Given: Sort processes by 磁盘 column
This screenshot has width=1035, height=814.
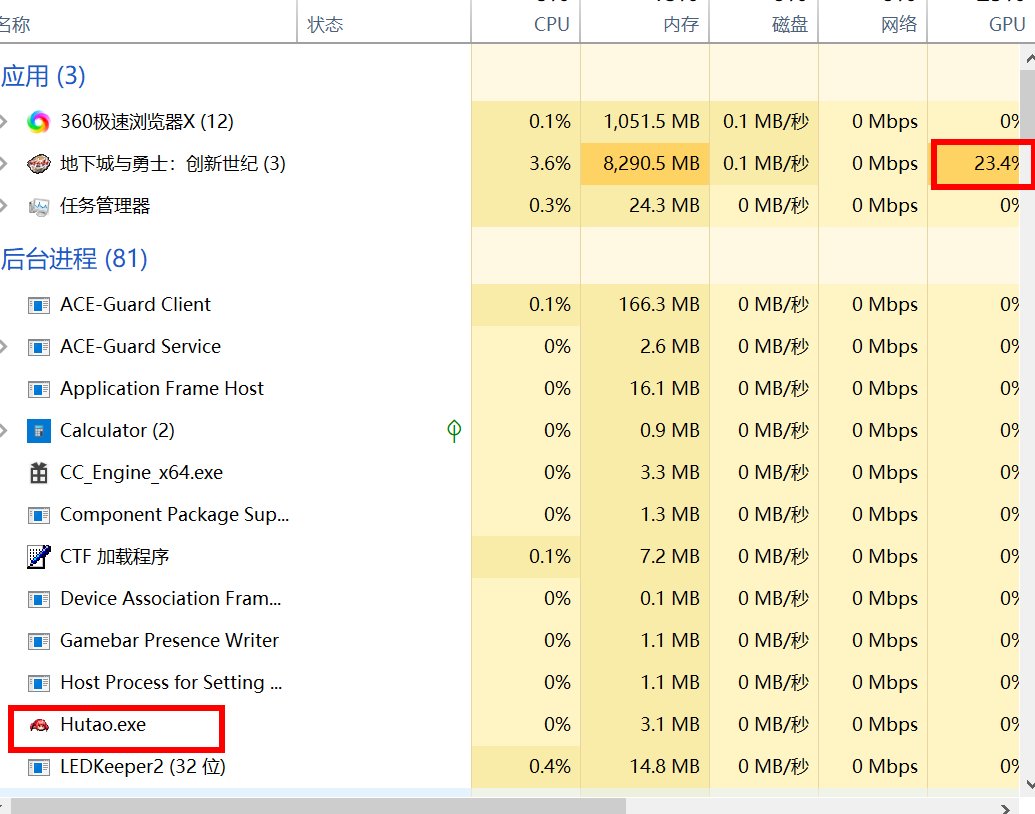Looking at the screenshot, I should pyautogui.click(x=764, y=24).
